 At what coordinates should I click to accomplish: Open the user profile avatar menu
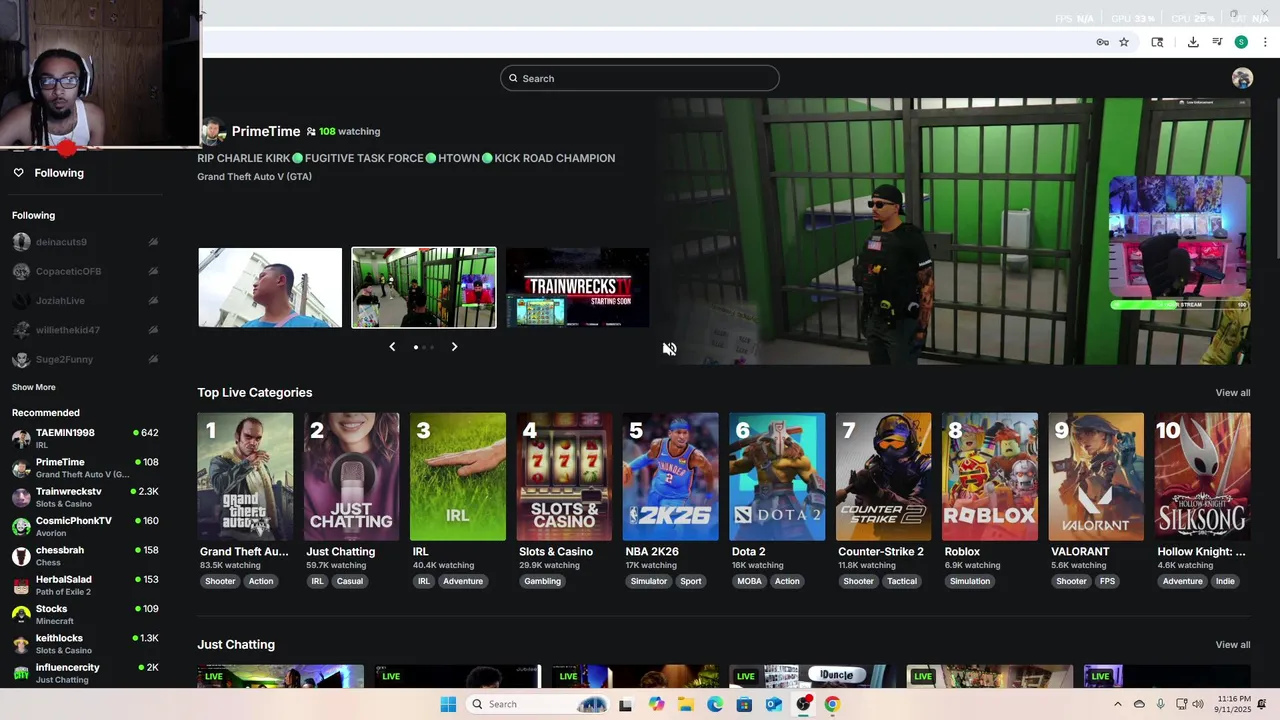(x=1242, y=78)
